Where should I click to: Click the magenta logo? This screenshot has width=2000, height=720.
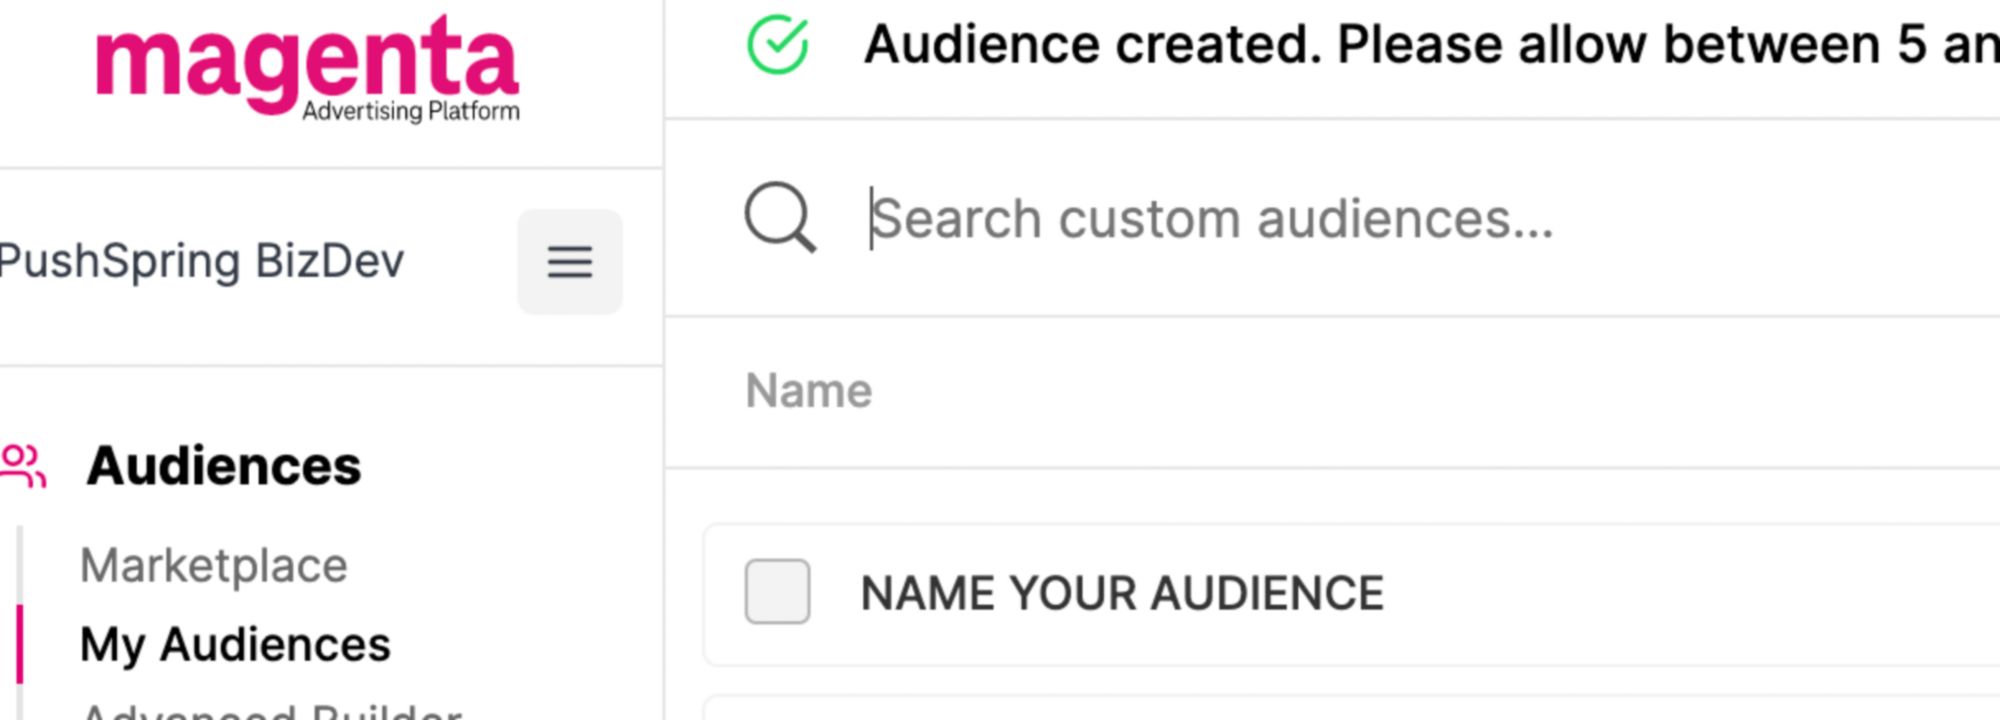pyautogui.click(x=306, y=64)
